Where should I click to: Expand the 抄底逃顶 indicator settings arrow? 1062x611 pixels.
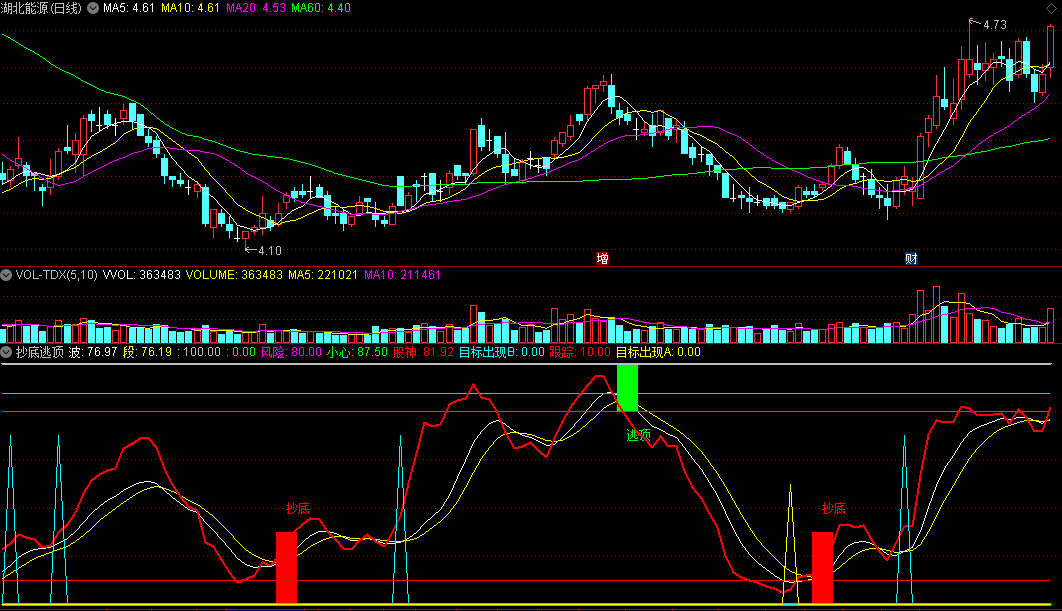tap(6, 352)
